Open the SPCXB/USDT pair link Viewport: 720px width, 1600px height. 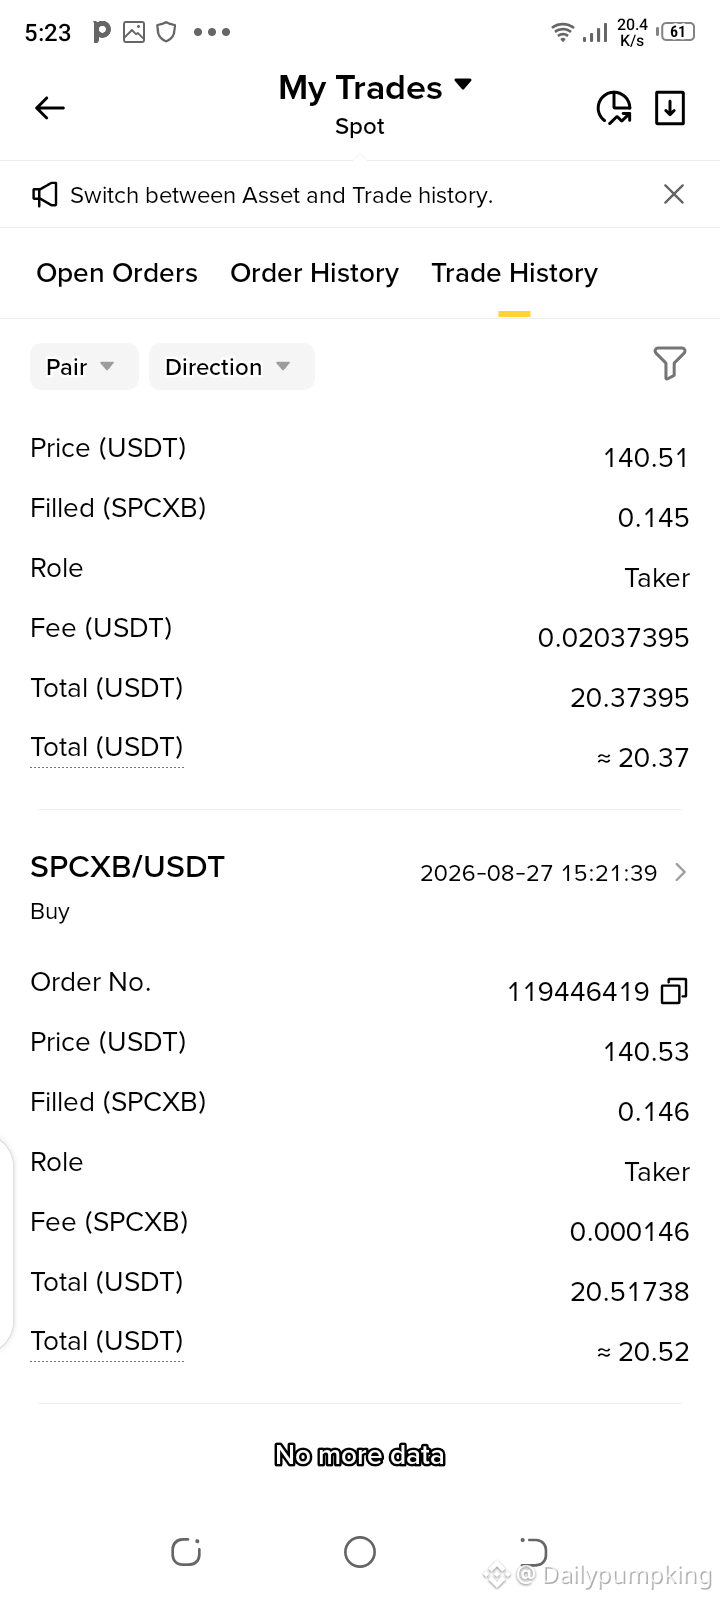point(127,867)
